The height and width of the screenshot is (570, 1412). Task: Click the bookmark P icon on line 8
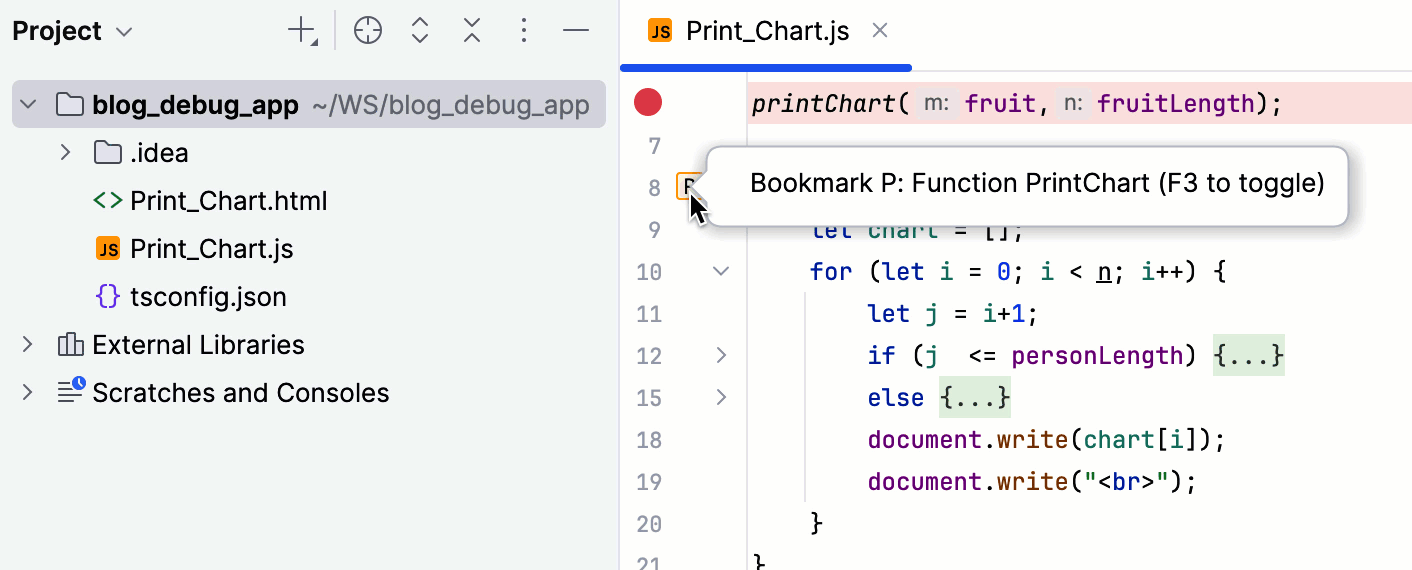tap(687, 186)
